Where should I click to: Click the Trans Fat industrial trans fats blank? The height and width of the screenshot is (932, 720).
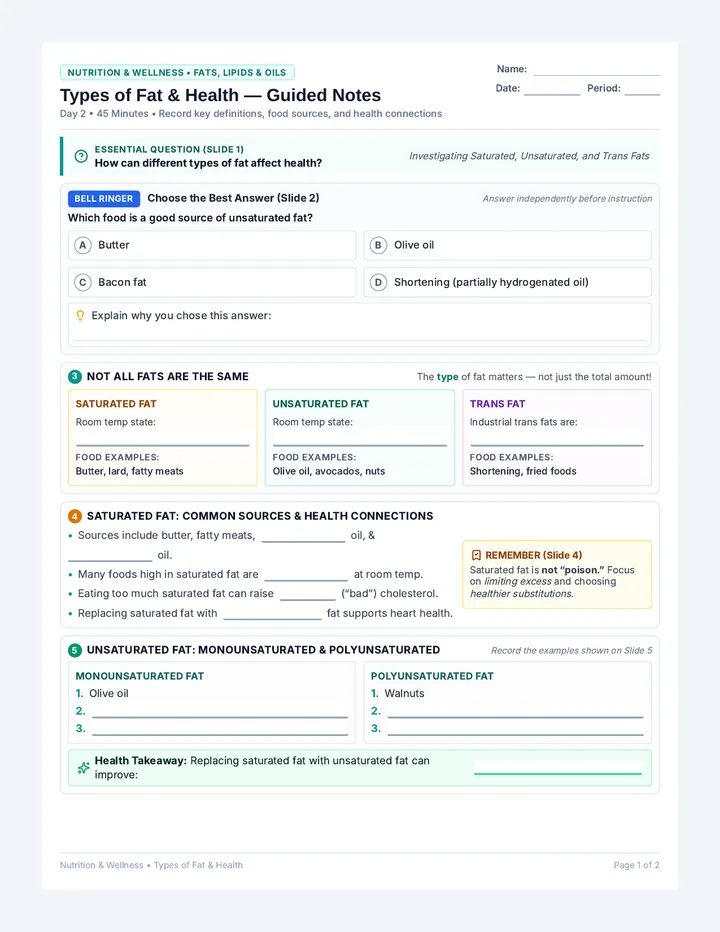point(556,441)
